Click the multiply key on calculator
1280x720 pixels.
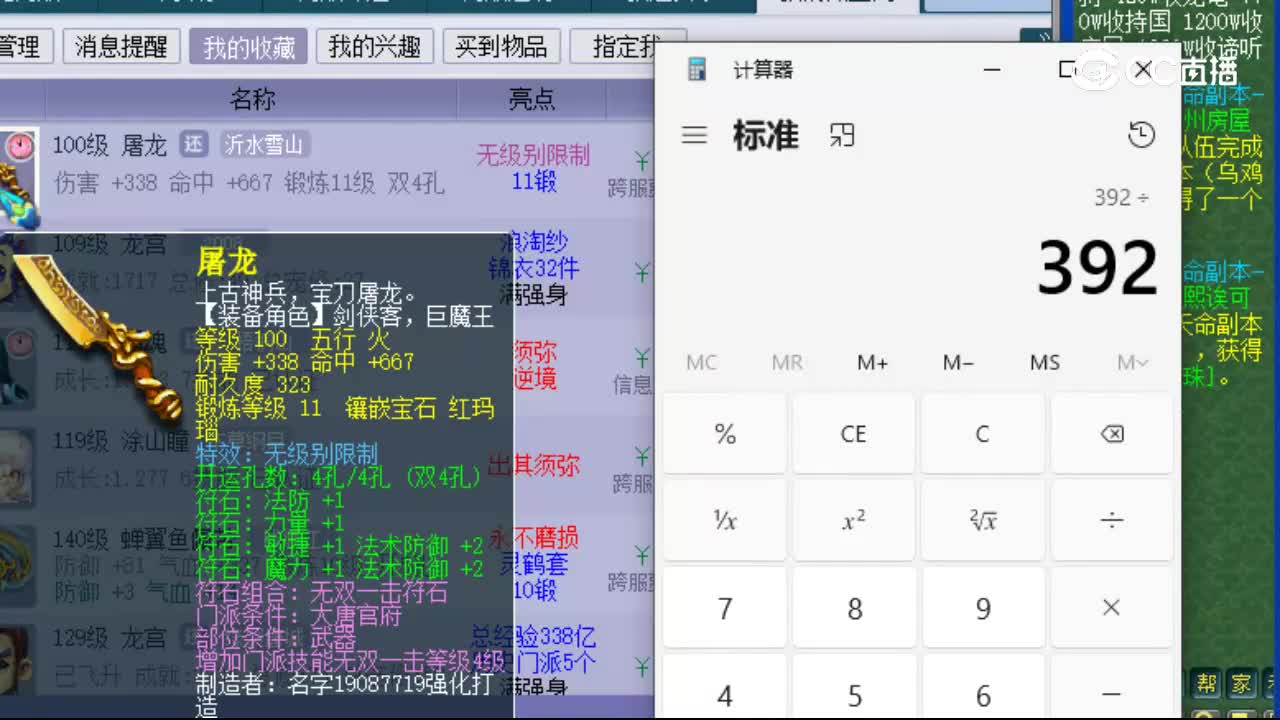point(1111,607)
